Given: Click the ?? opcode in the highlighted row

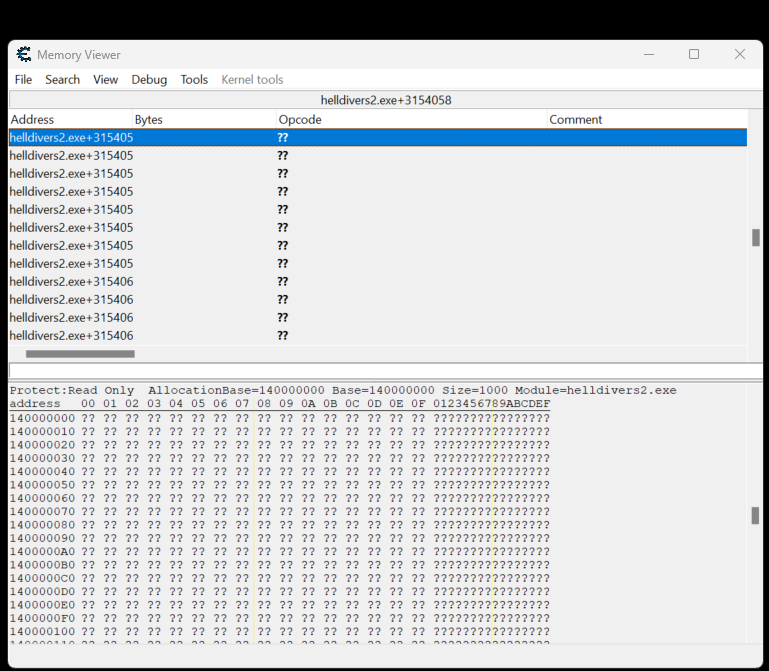Looking at the screenshot, I should point(282,137).
